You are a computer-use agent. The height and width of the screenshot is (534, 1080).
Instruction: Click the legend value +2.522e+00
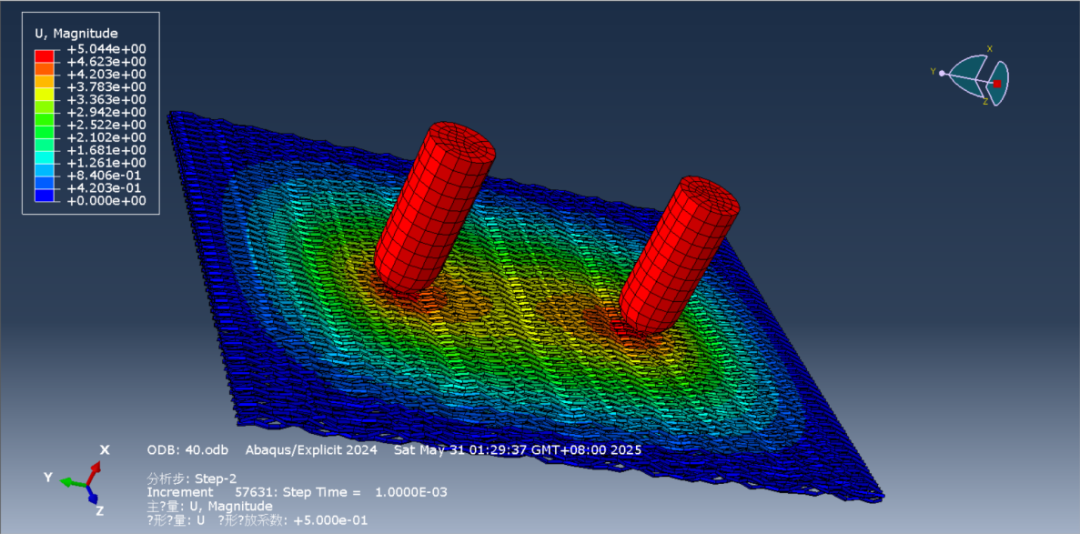point(106,125)
